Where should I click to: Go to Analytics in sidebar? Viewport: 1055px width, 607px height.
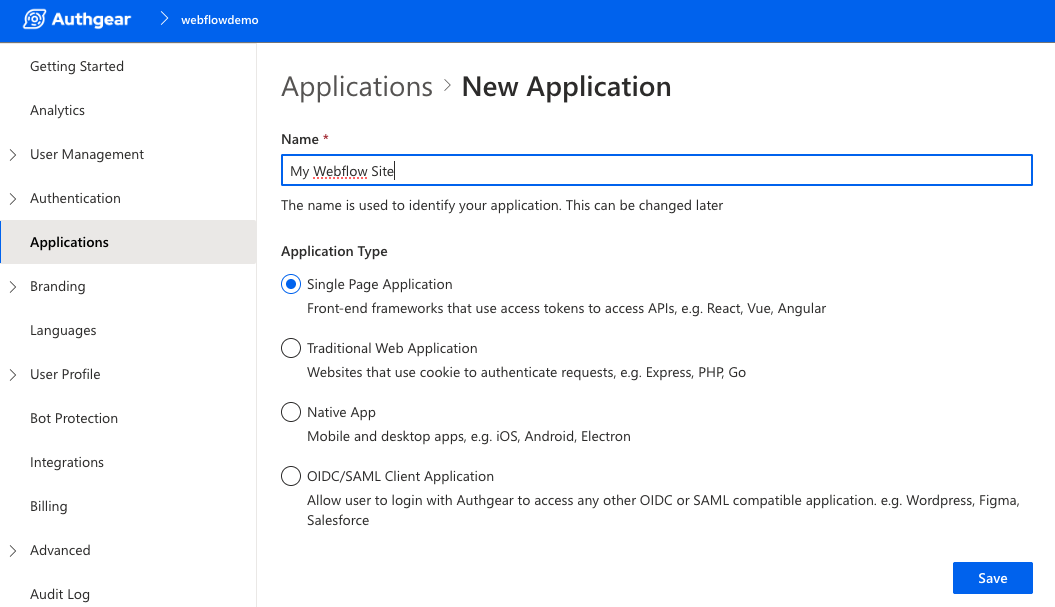click(57, 110)
